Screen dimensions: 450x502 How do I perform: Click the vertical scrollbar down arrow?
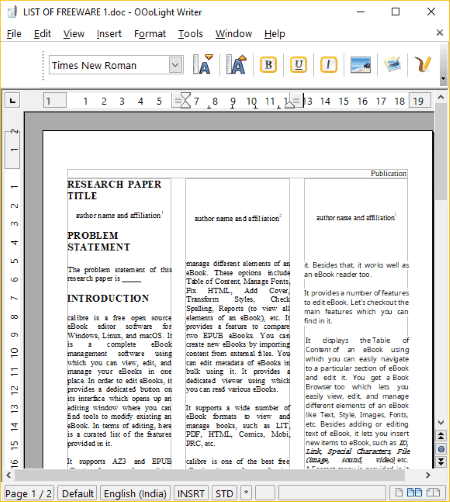tap(441, 422)
